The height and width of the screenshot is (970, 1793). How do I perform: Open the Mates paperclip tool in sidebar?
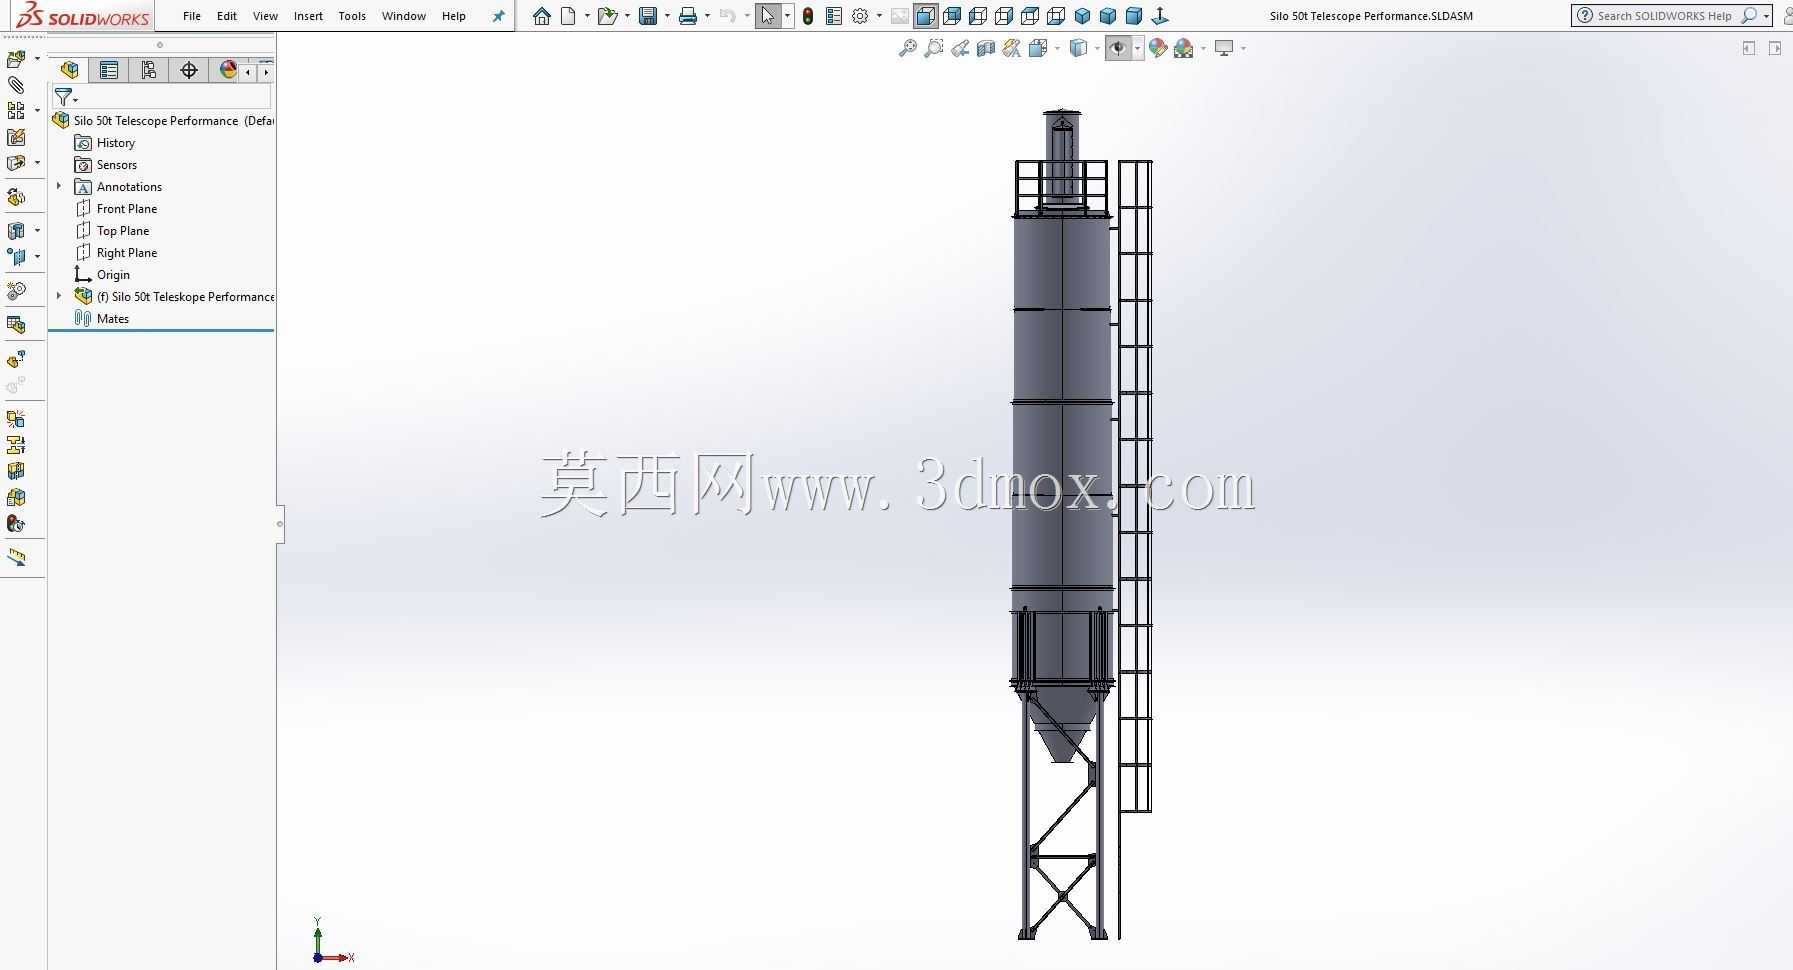point(16,85)
